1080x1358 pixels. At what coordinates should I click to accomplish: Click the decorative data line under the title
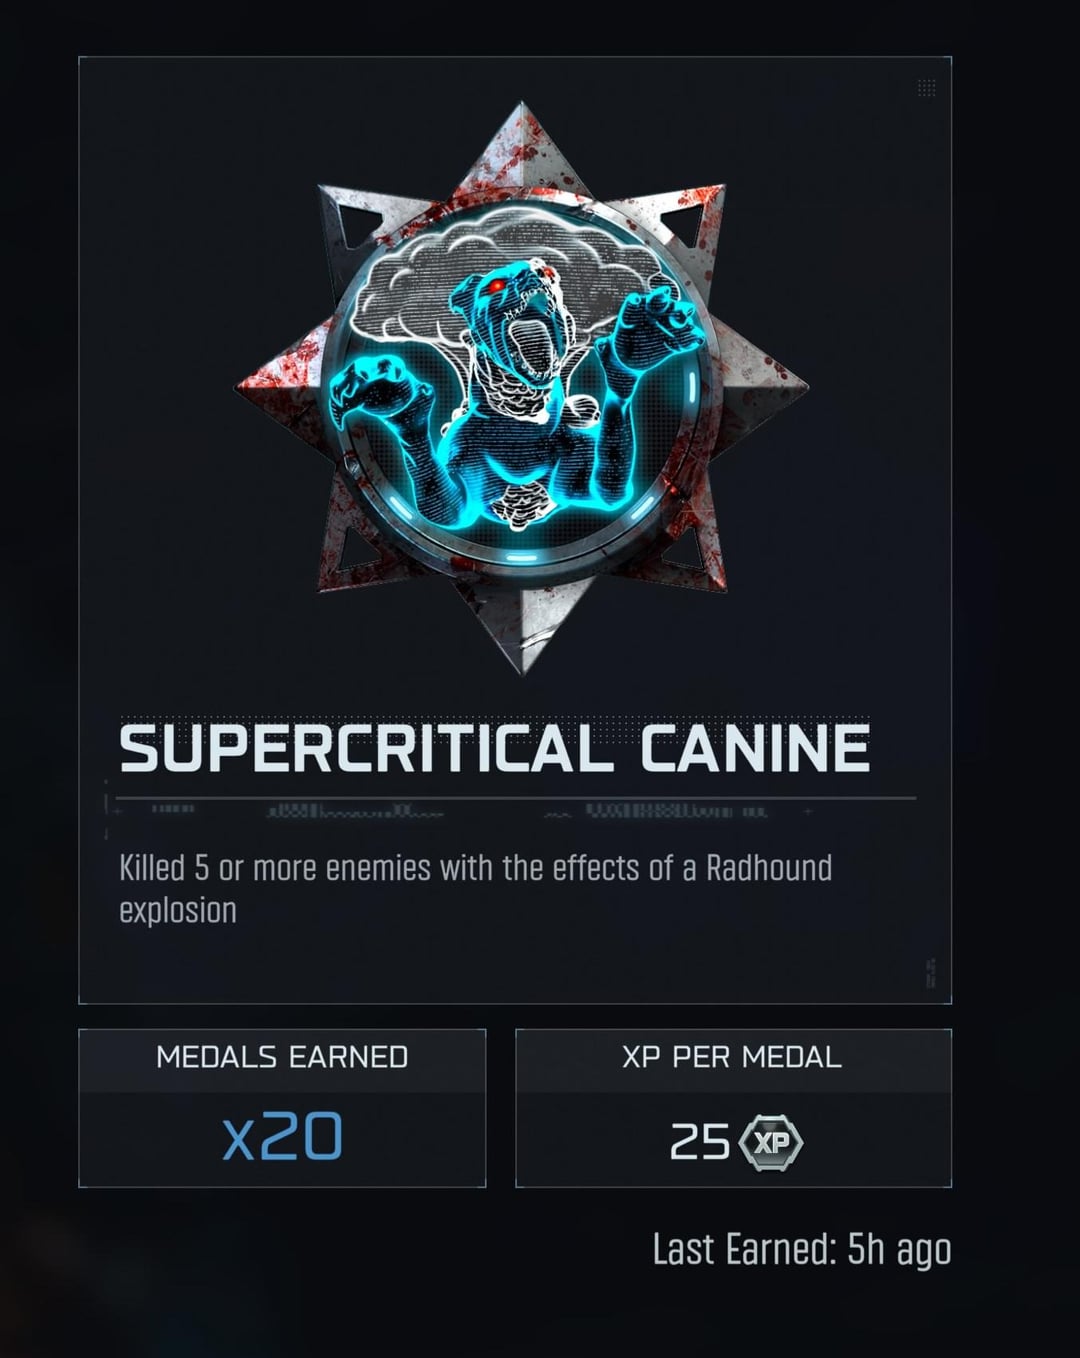pos(515,806)
